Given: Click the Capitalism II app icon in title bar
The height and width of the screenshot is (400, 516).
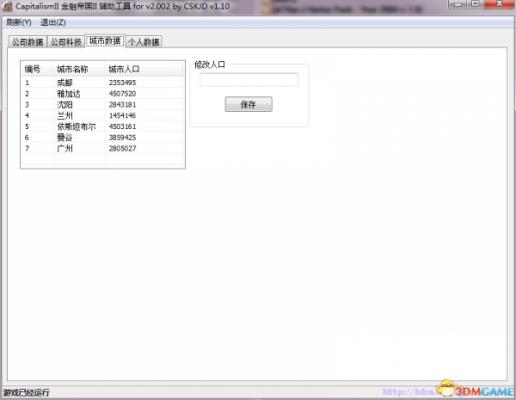Looking at the screenshot, I should (x=8, y=7).
